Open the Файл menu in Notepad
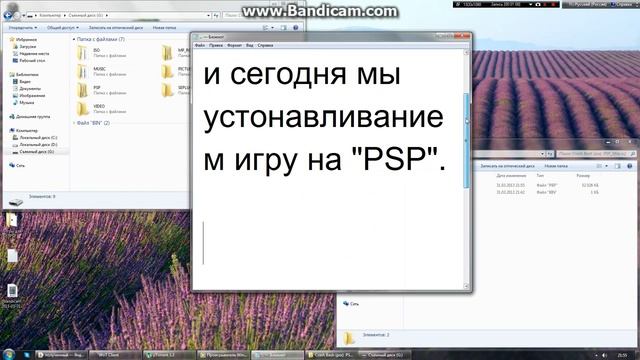 (x=200, y=45)
